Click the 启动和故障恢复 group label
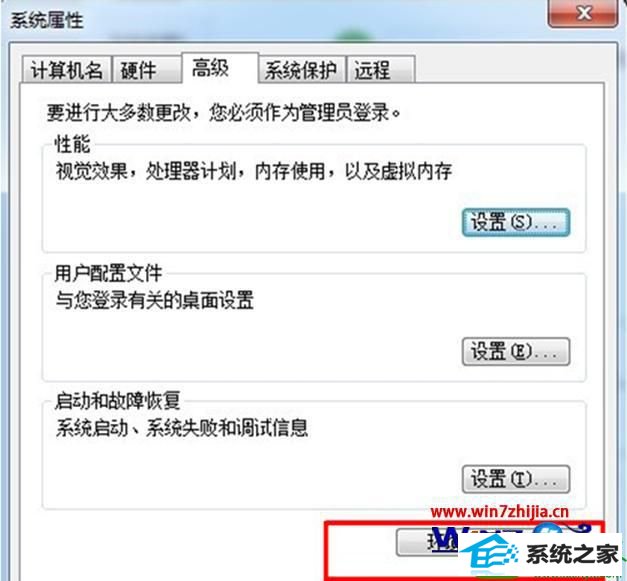This screenshot has width=627, height=581. click(x=117, y=401)
